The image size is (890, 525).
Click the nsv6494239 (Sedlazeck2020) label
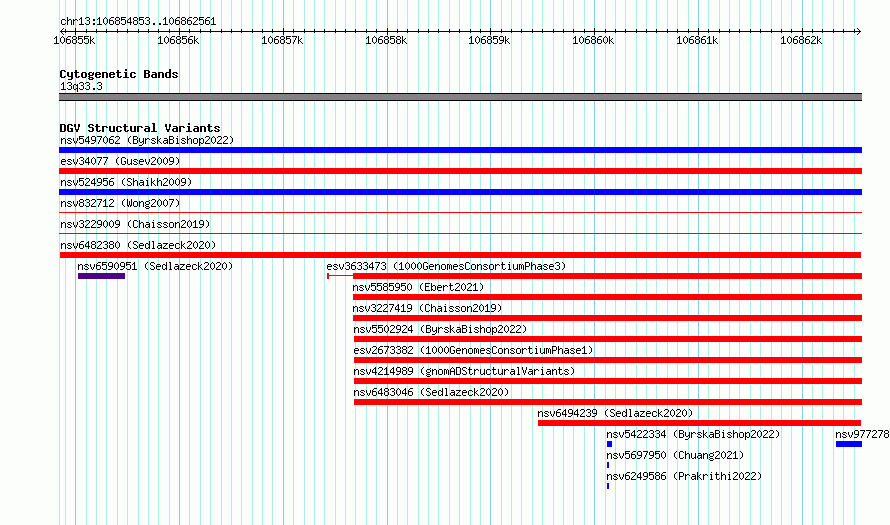tap(615, 413)
